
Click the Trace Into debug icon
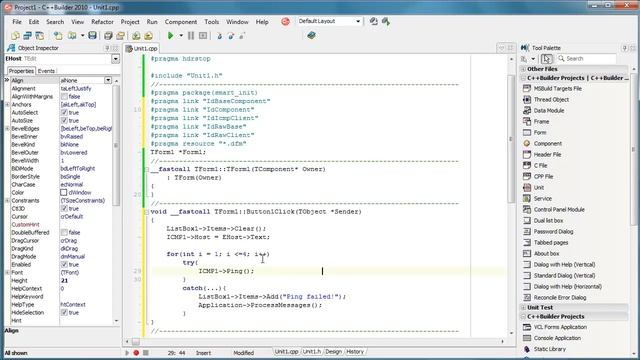point(219,36)
